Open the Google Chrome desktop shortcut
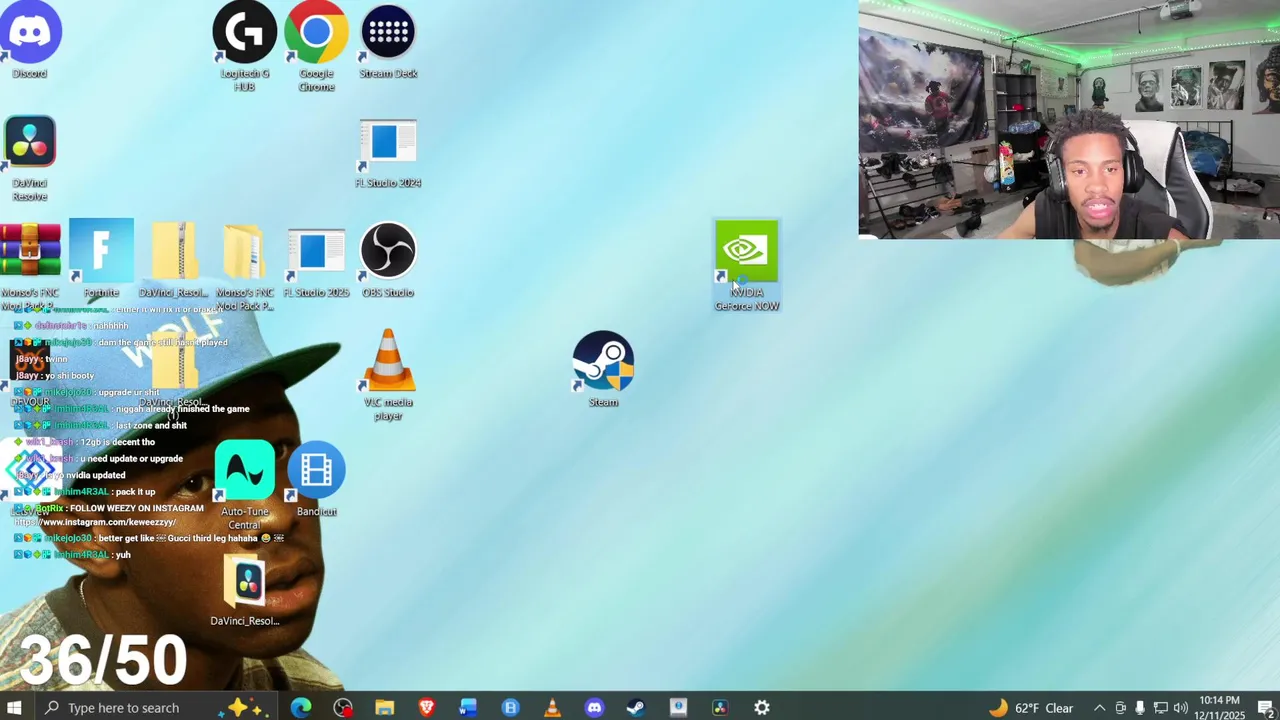Image resolution: width=1280 pixels, height=720 pixels. [x=316, y=46]
